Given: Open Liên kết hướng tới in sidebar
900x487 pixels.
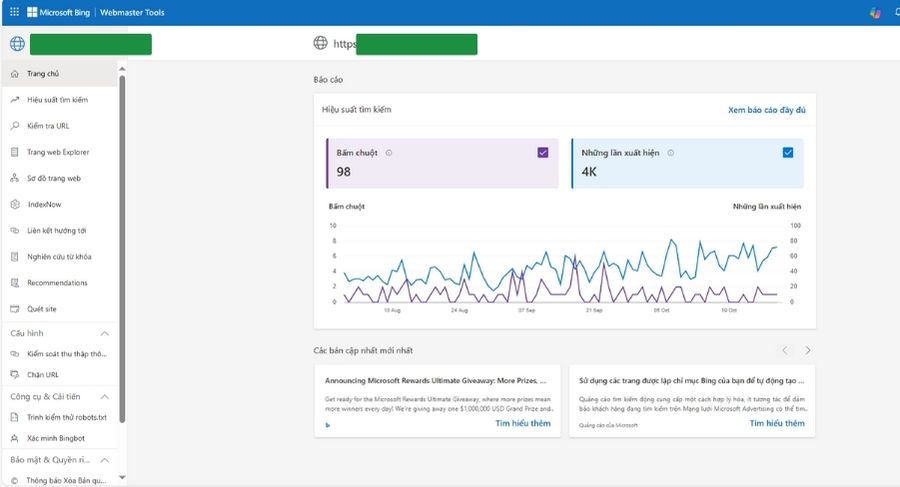Looking at the screenshot, I should pyautogui.click(x=60, y=230).
